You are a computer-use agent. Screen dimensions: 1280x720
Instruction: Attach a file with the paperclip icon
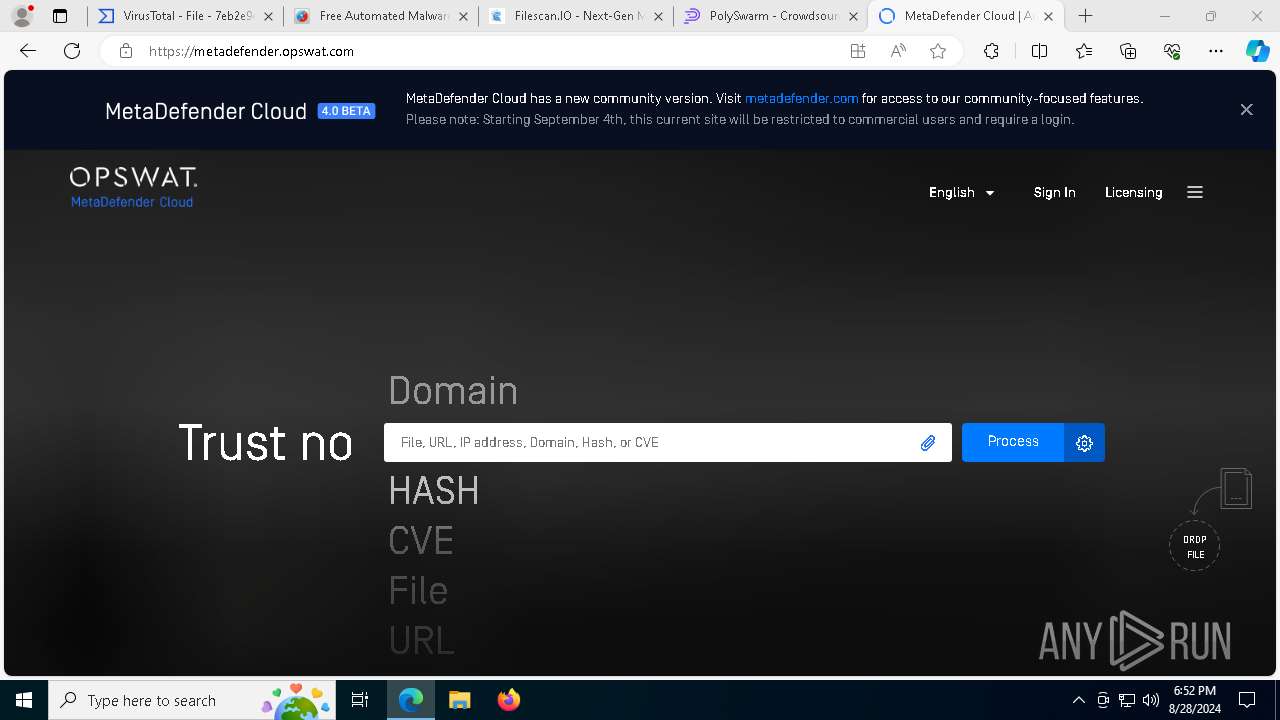click(x=928, y=443)
